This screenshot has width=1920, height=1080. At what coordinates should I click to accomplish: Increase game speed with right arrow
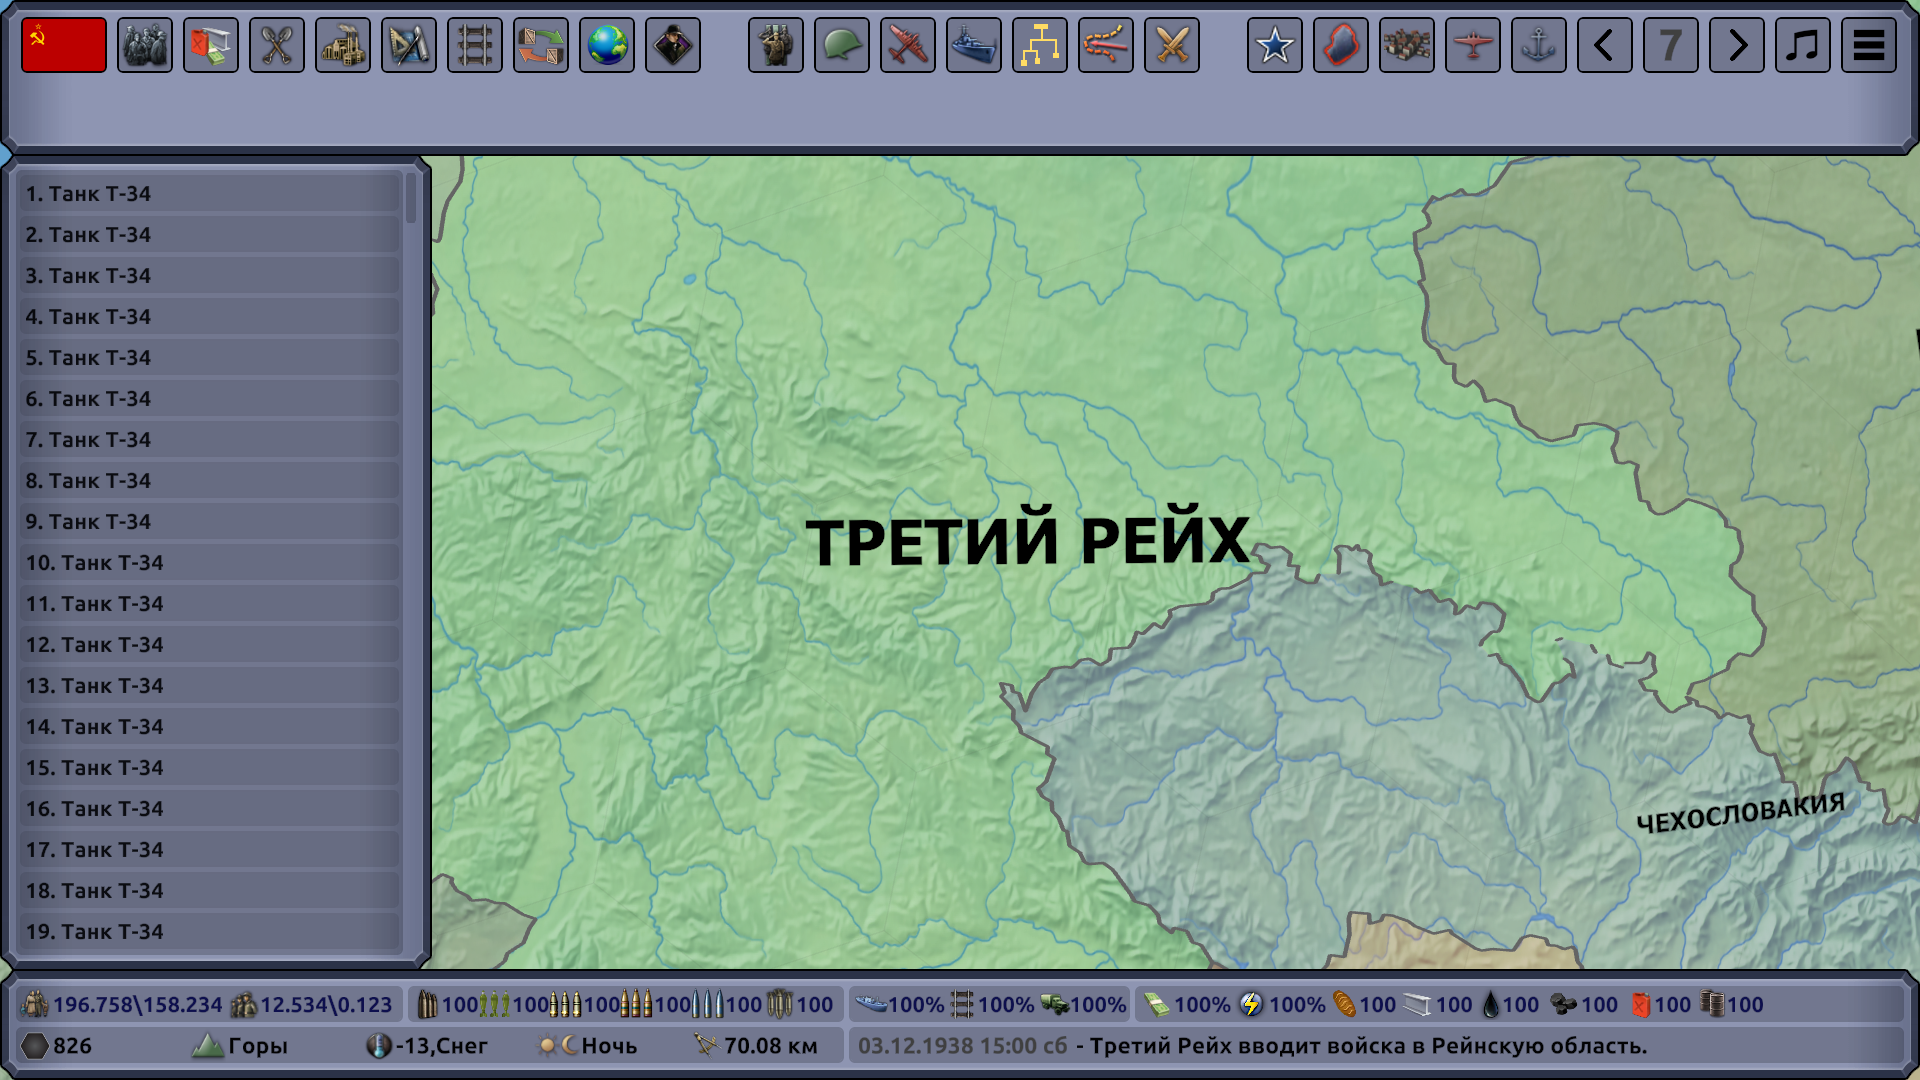1737,45
